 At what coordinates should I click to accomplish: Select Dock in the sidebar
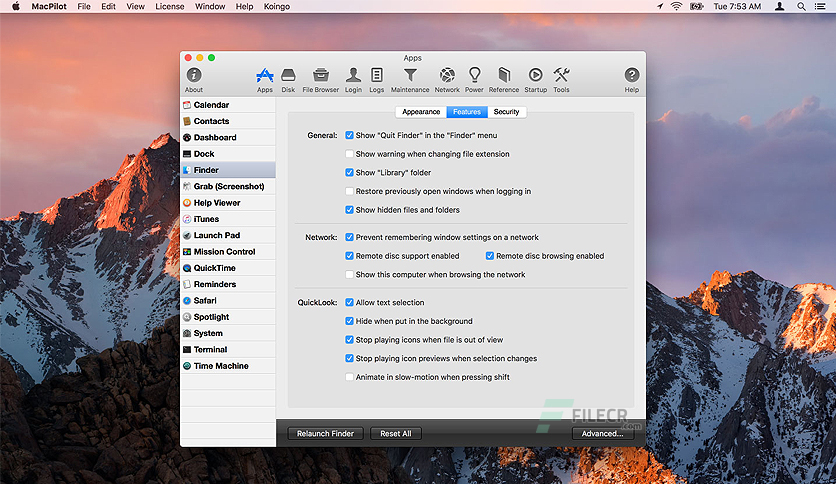(x=228, y=154)
